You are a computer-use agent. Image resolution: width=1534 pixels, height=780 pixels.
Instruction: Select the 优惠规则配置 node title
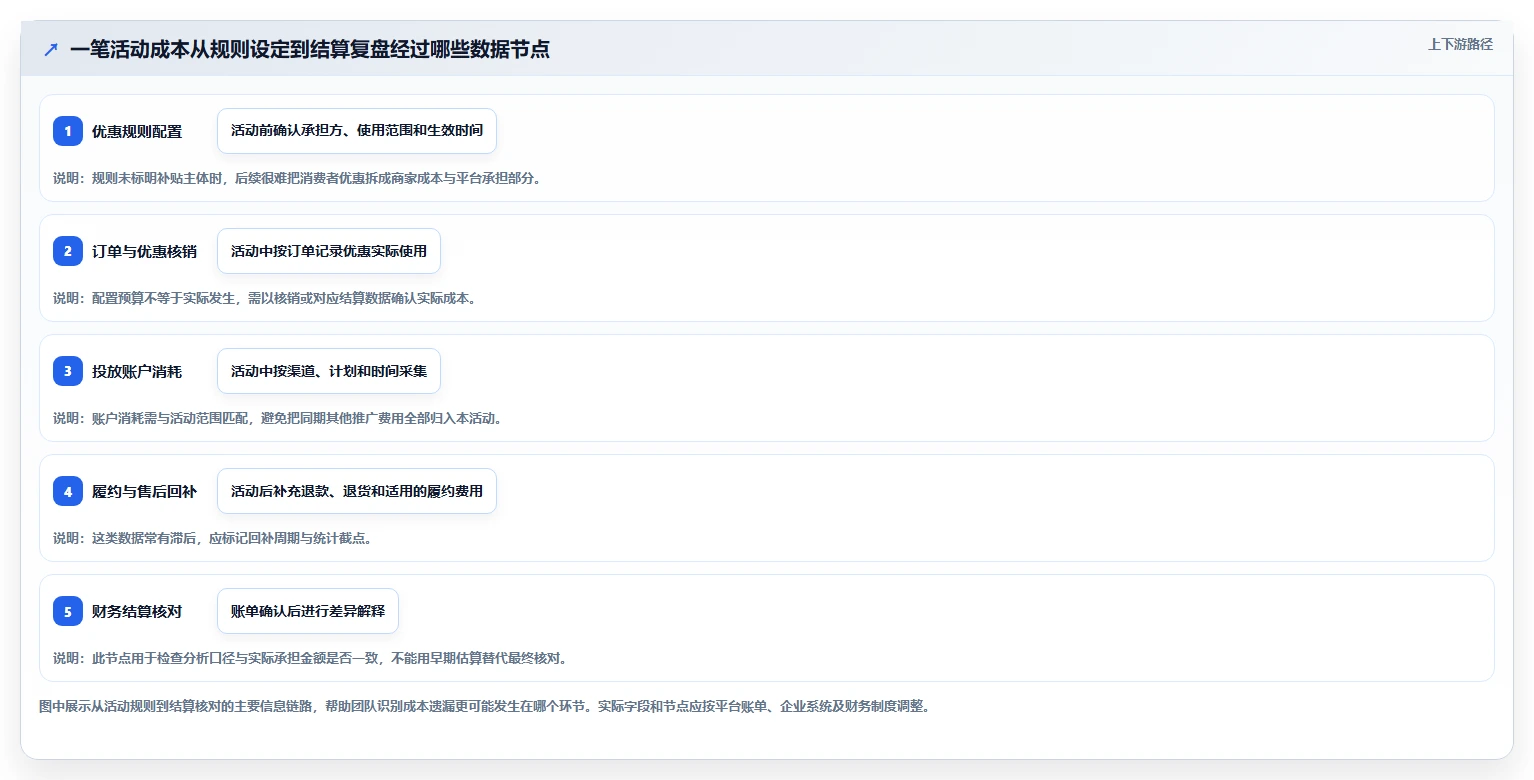137,131
